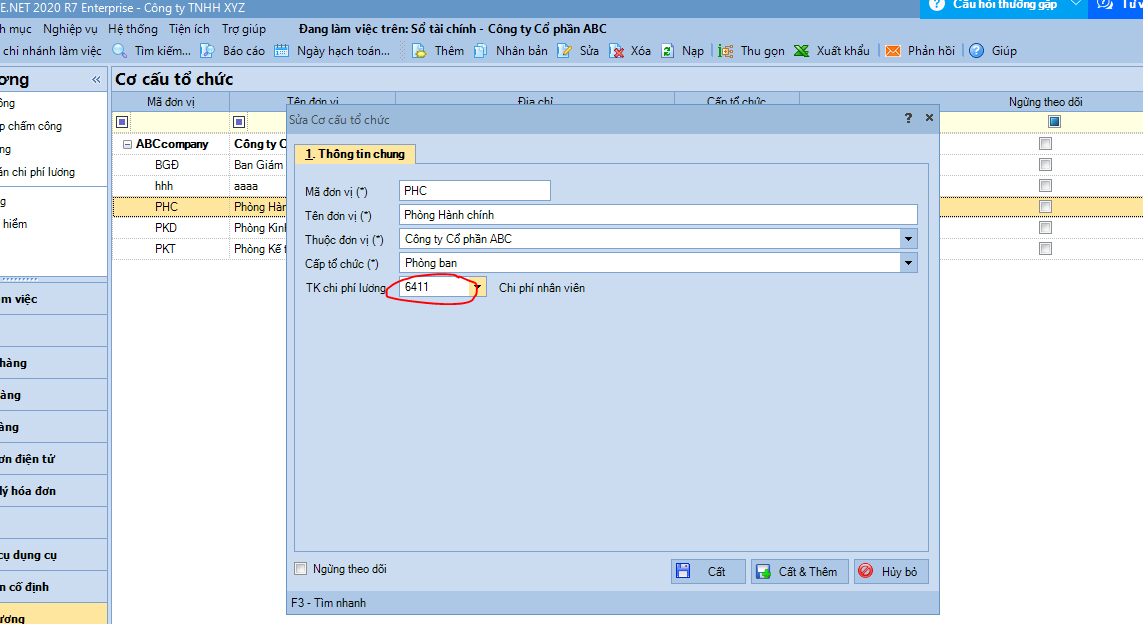Open the Cấp tổ chức dropdown
The height and width of the screenshot is (624, 1143).
pos(908,263)
